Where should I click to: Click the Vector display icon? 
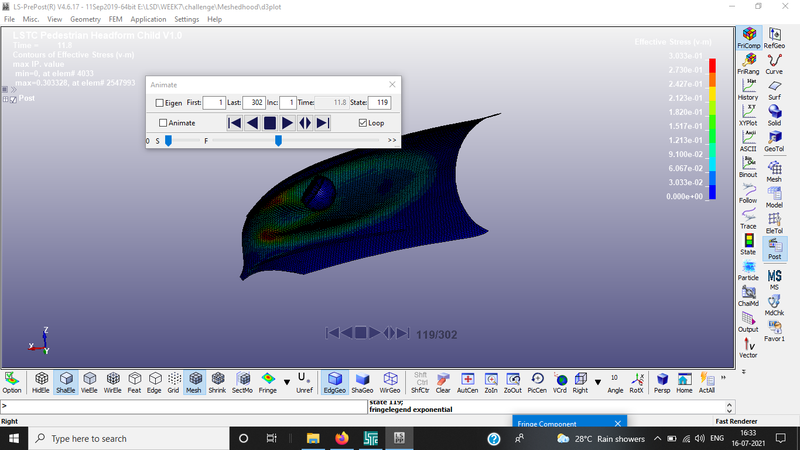pyautogui.click(x=748, y=347)
